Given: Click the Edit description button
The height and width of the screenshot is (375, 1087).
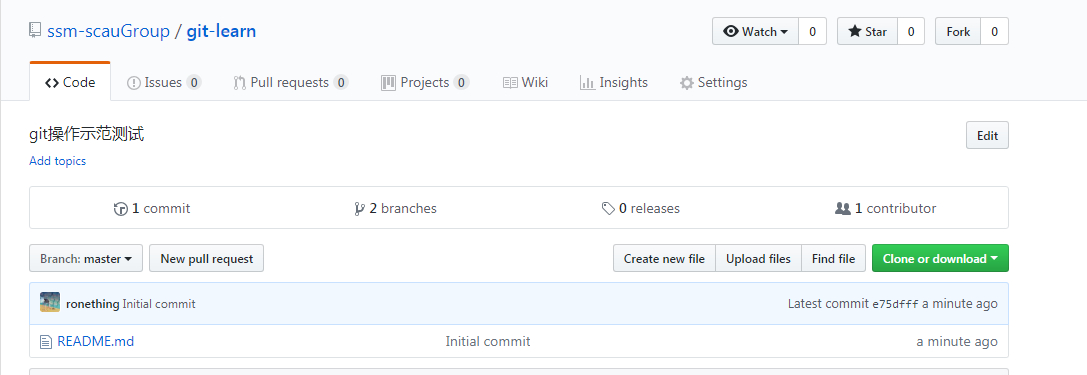Looking at the screenshot, I should click(x=987, y=135).
